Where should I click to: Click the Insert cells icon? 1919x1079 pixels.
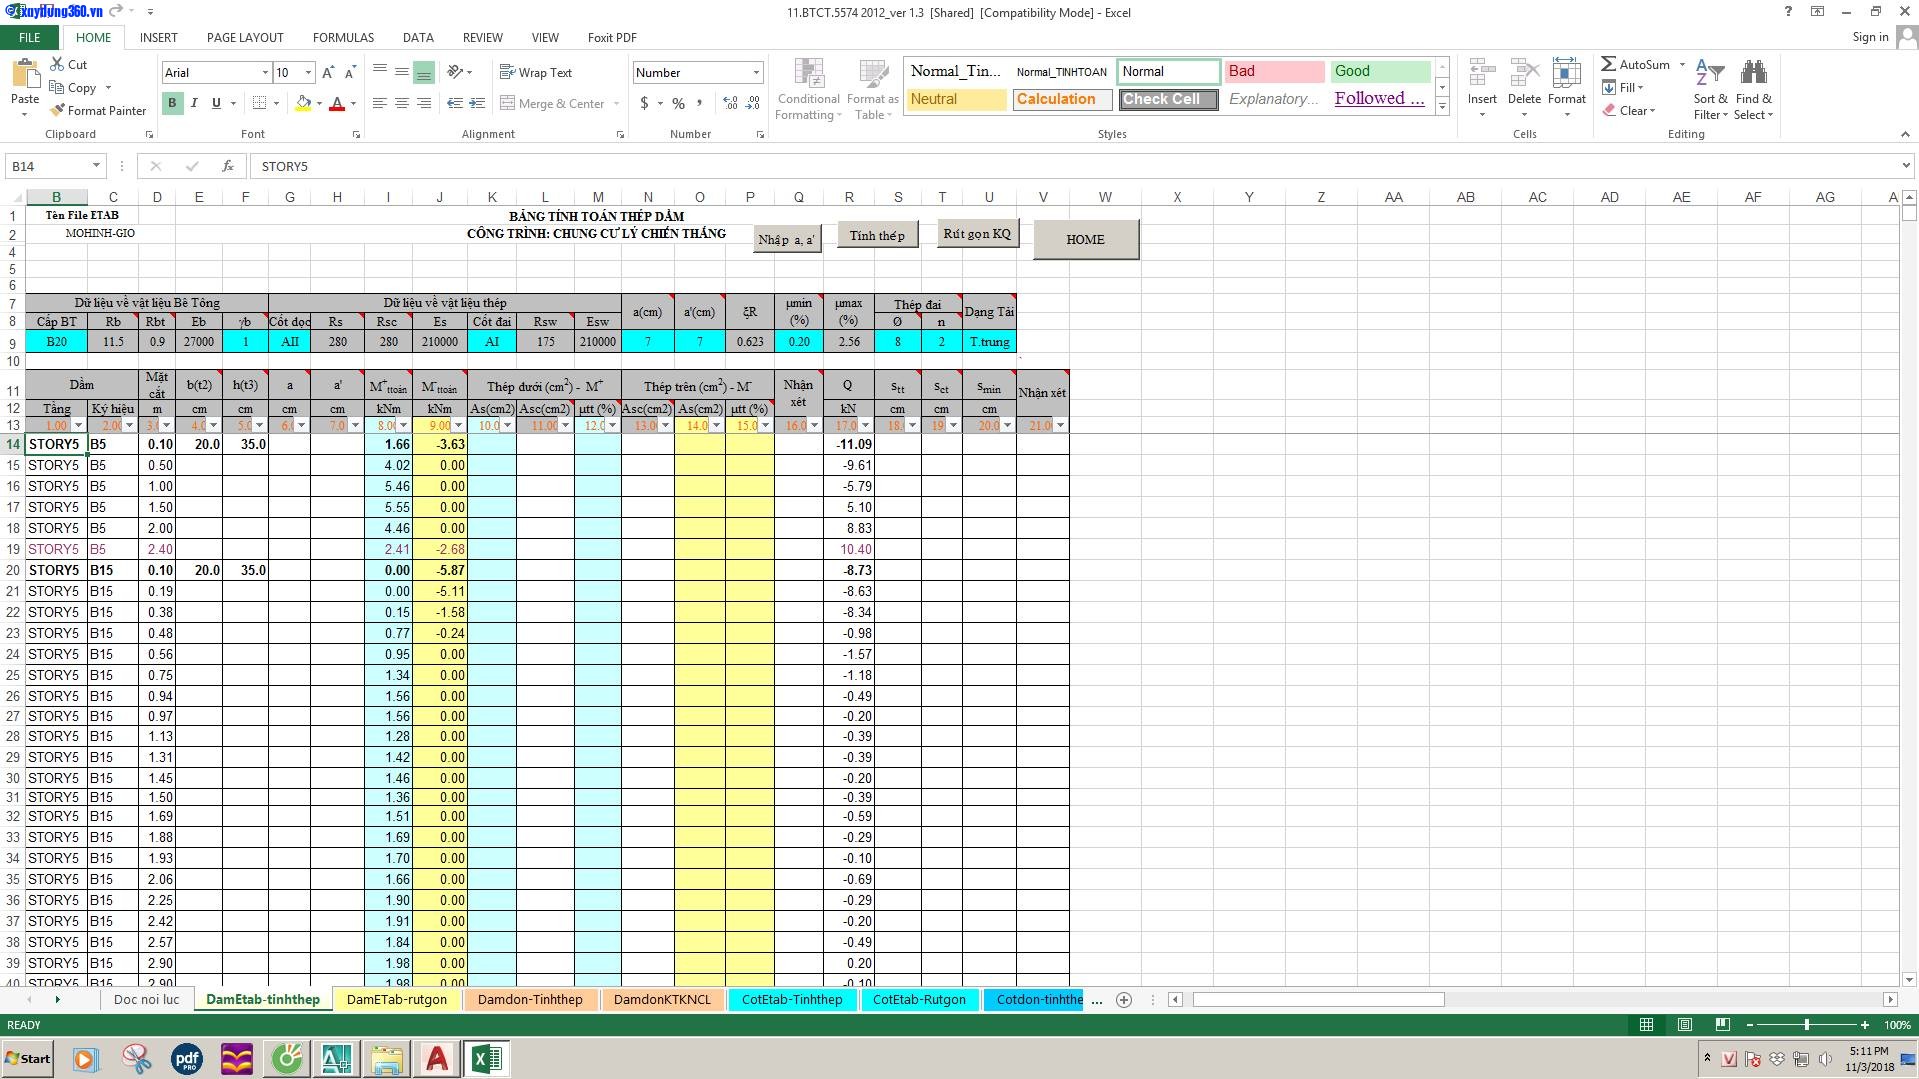point(1481,75)
